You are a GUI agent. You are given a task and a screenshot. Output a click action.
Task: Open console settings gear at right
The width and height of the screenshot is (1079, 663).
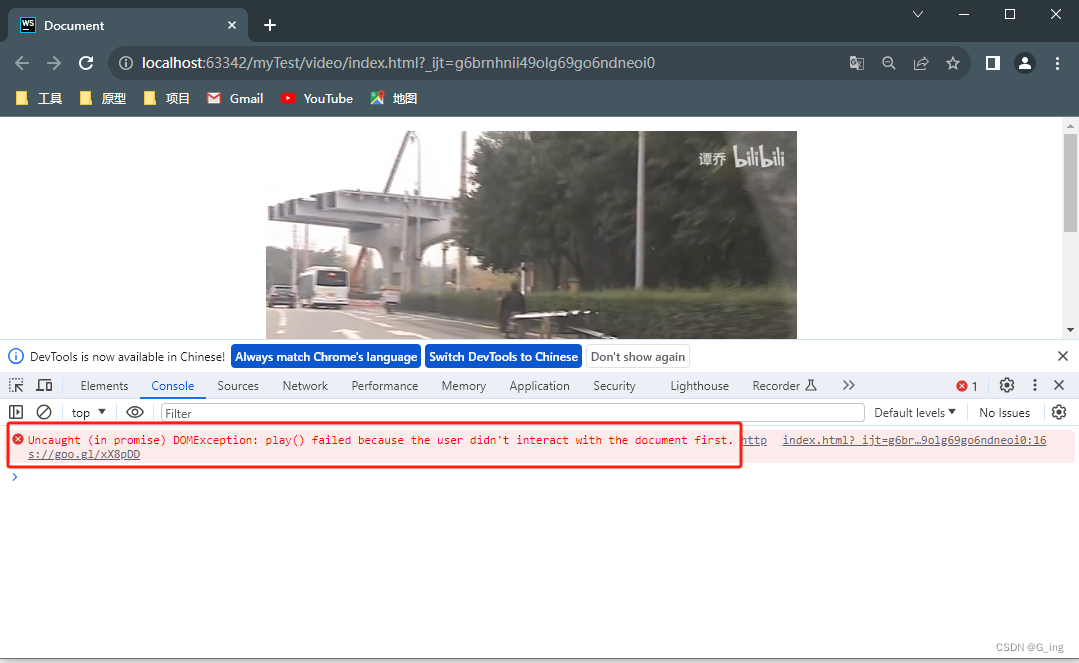pos(1059,412)
